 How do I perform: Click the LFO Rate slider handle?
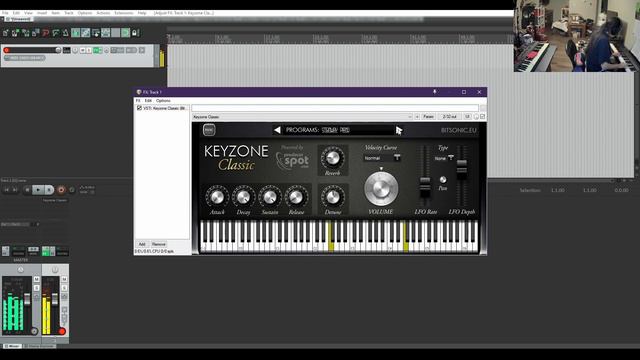[x=425, y=184]
